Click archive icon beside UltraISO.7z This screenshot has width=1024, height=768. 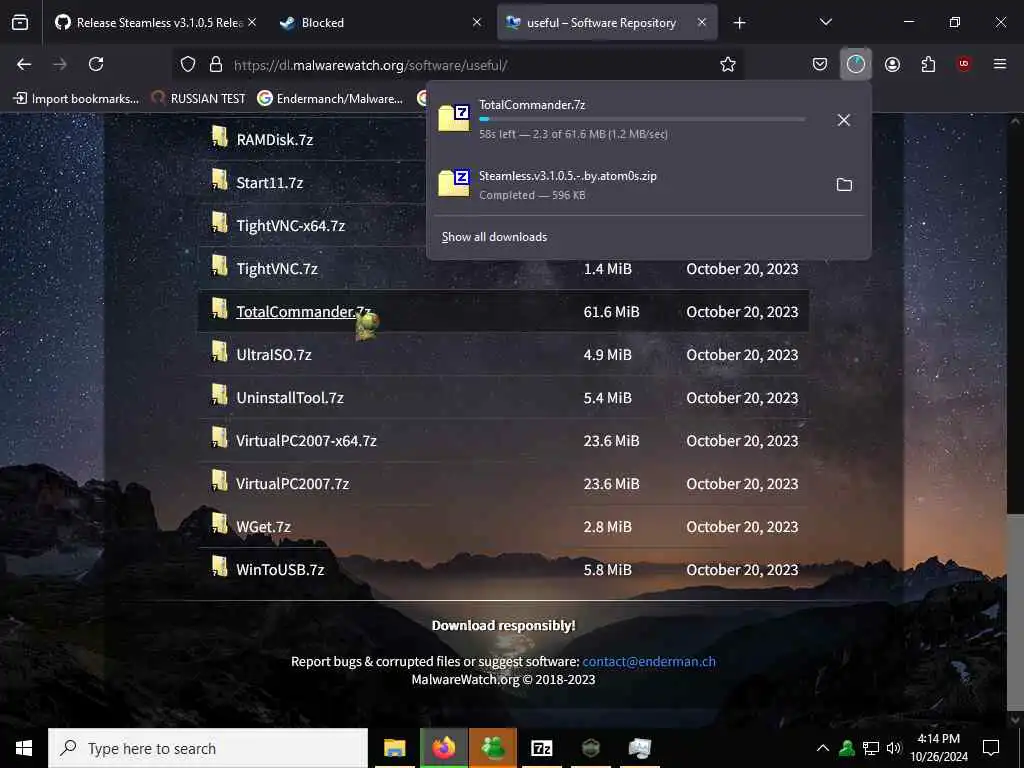click(219, 353)
